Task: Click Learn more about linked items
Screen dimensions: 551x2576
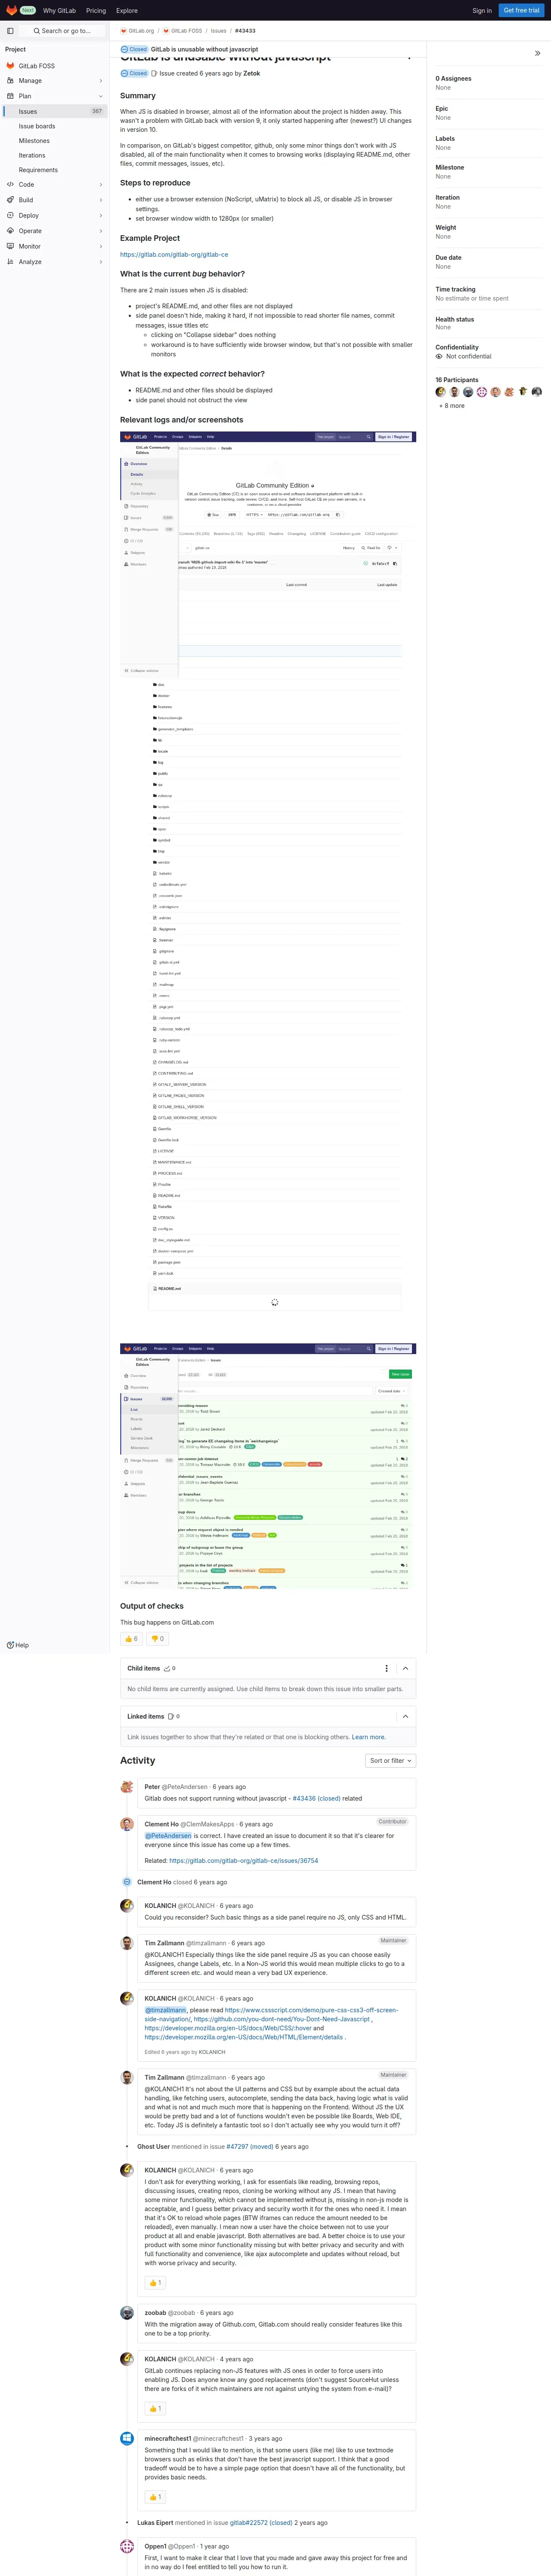Action: 368,1737
